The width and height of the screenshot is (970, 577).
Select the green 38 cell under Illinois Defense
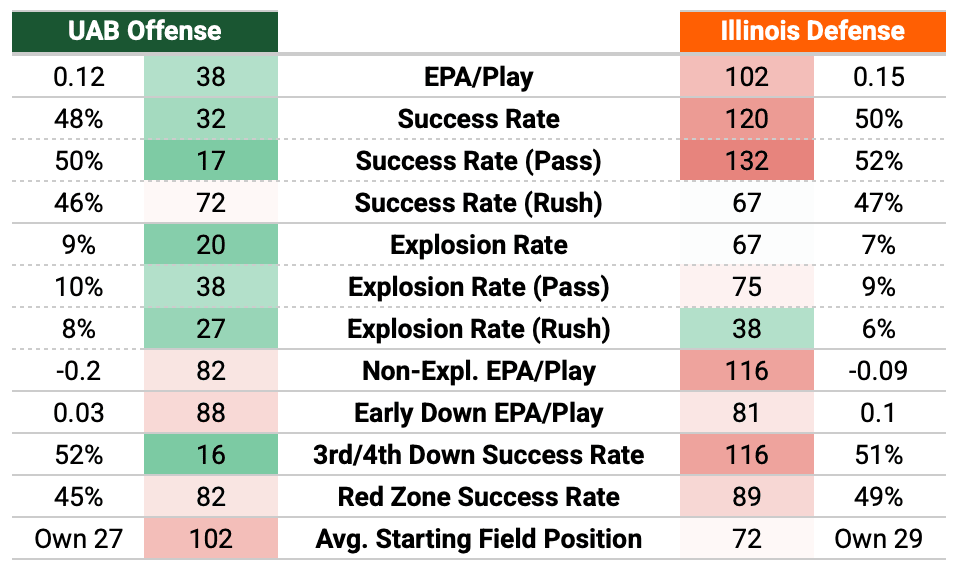click(x=747, y=329)
